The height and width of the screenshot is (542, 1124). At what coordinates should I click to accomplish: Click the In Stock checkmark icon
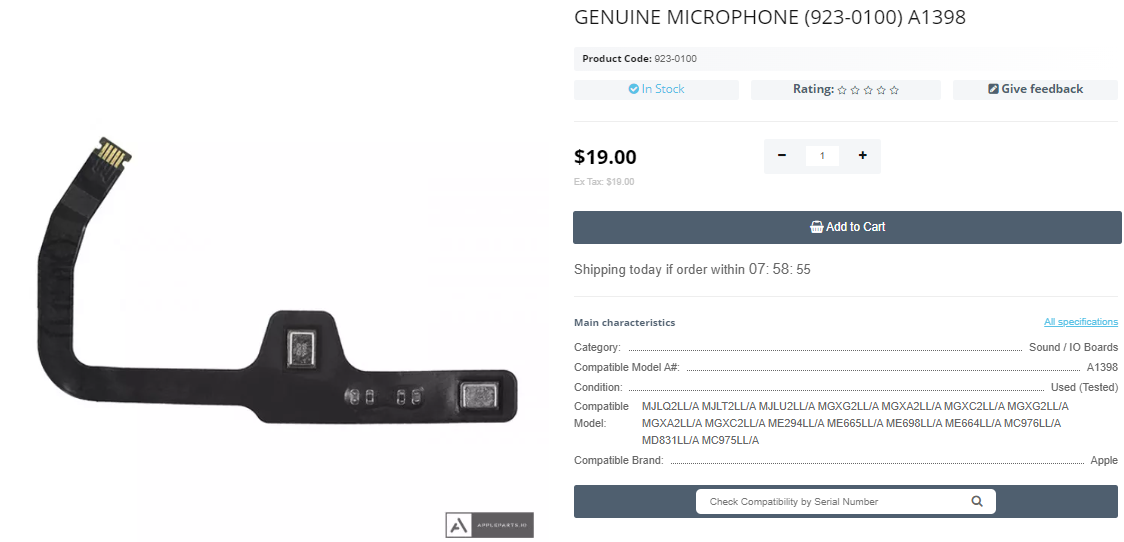pyautogui.click(x=633, y=89)
